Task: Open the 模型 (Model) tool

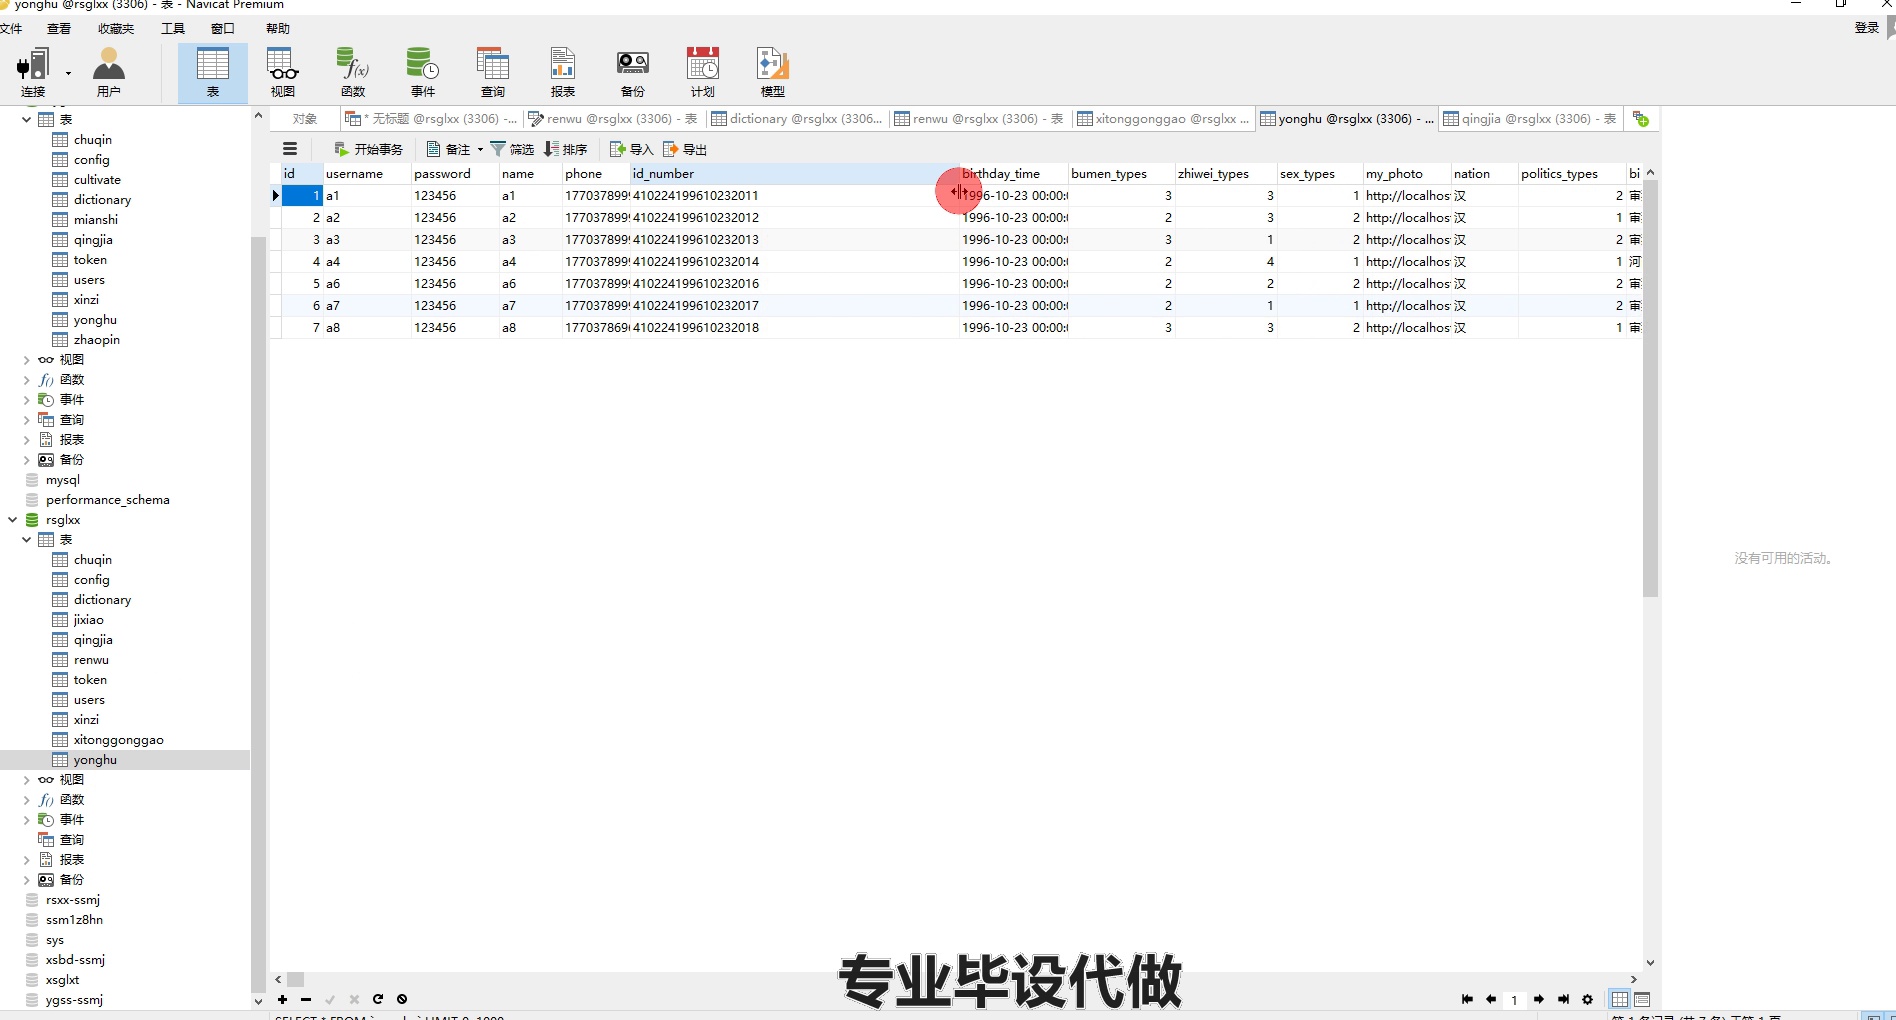Action: (771, 70)
